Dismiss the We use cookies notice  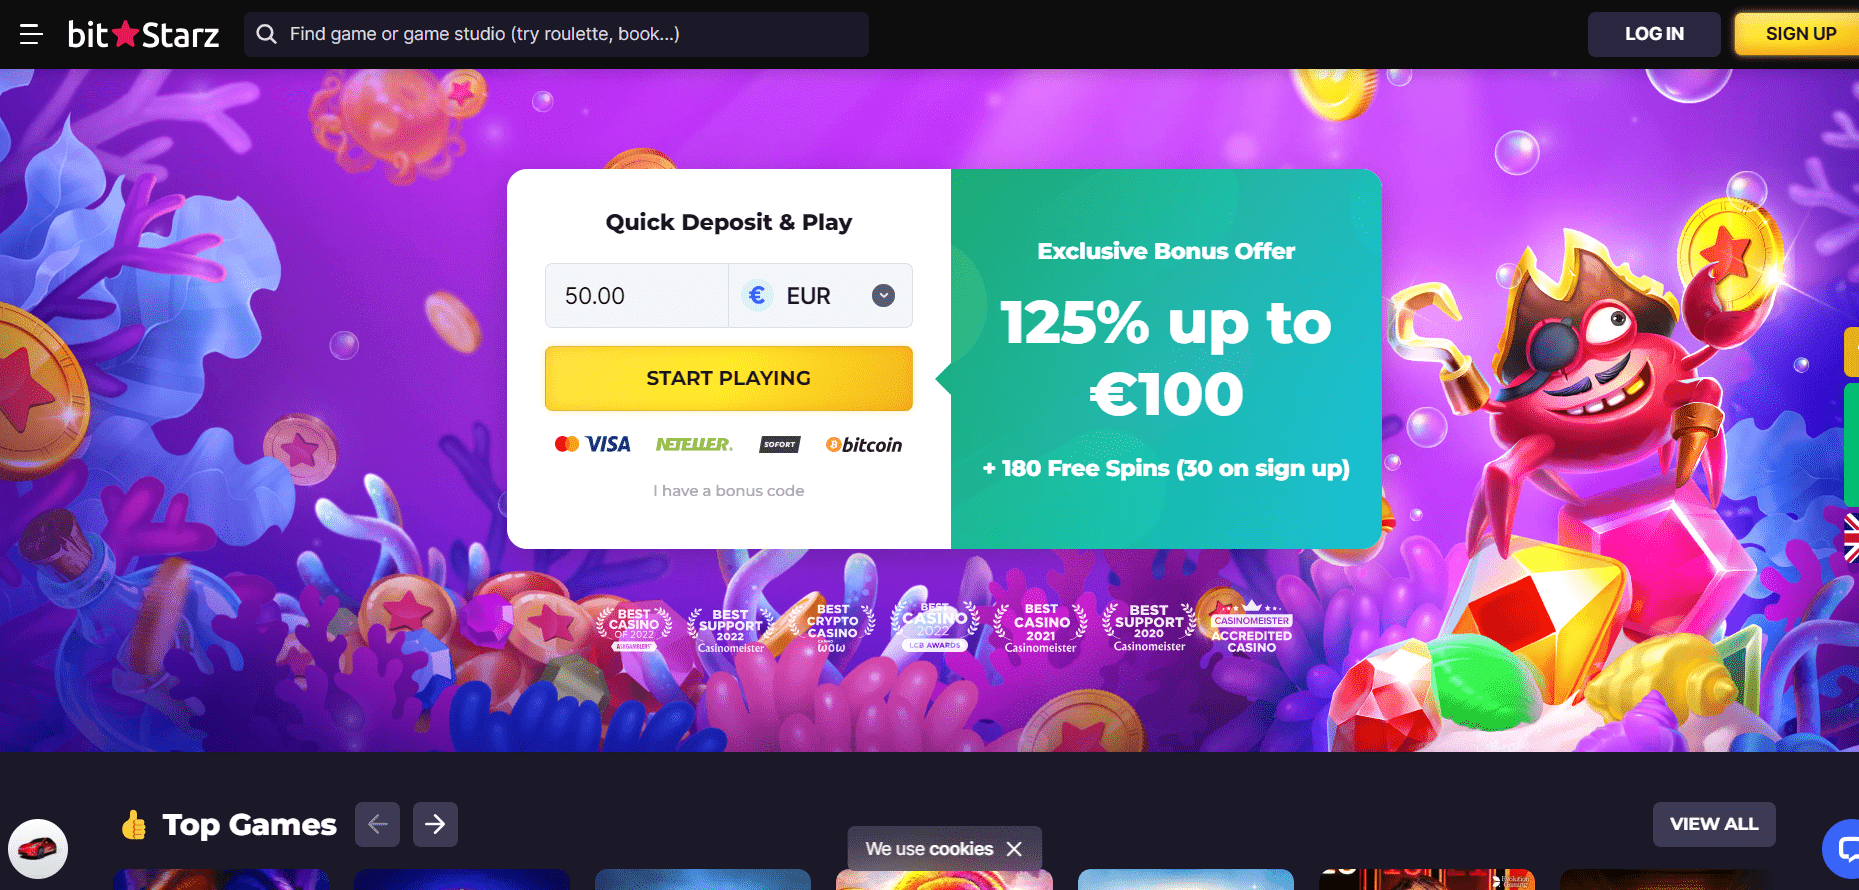point(1014,848)
